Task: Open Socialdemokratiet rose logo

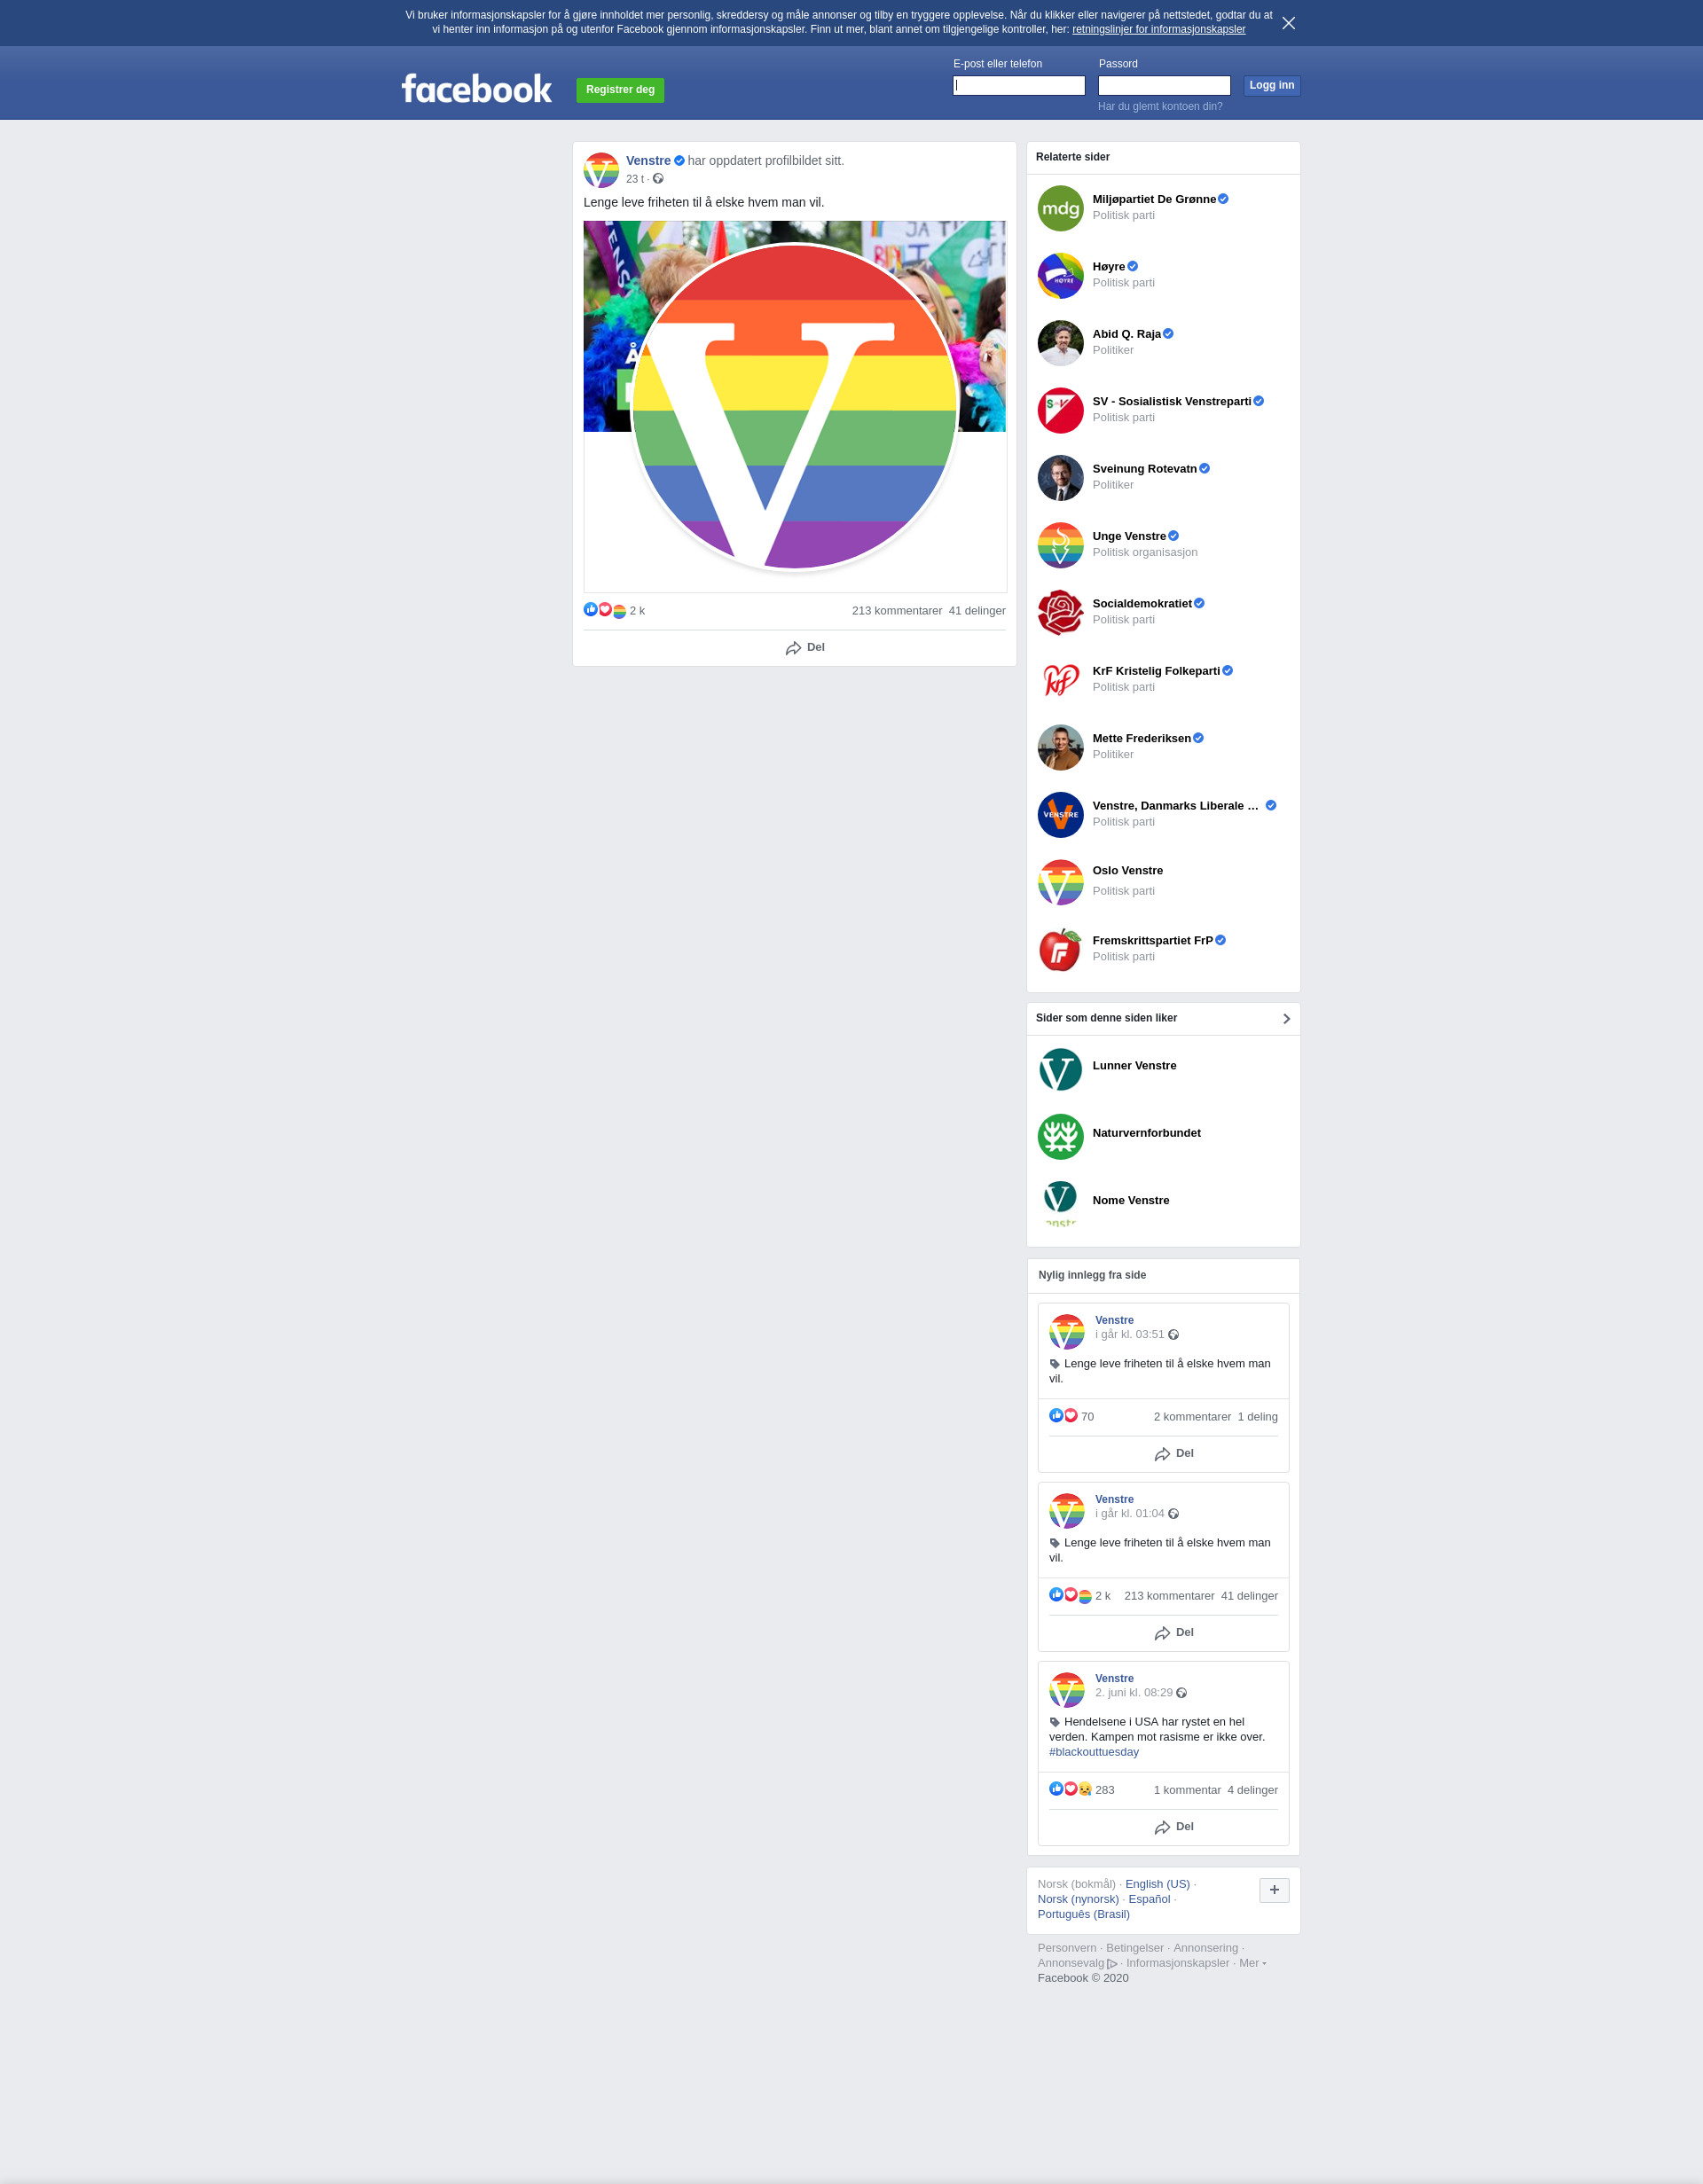Action: pyautogui.click(x=1060, y=613)
